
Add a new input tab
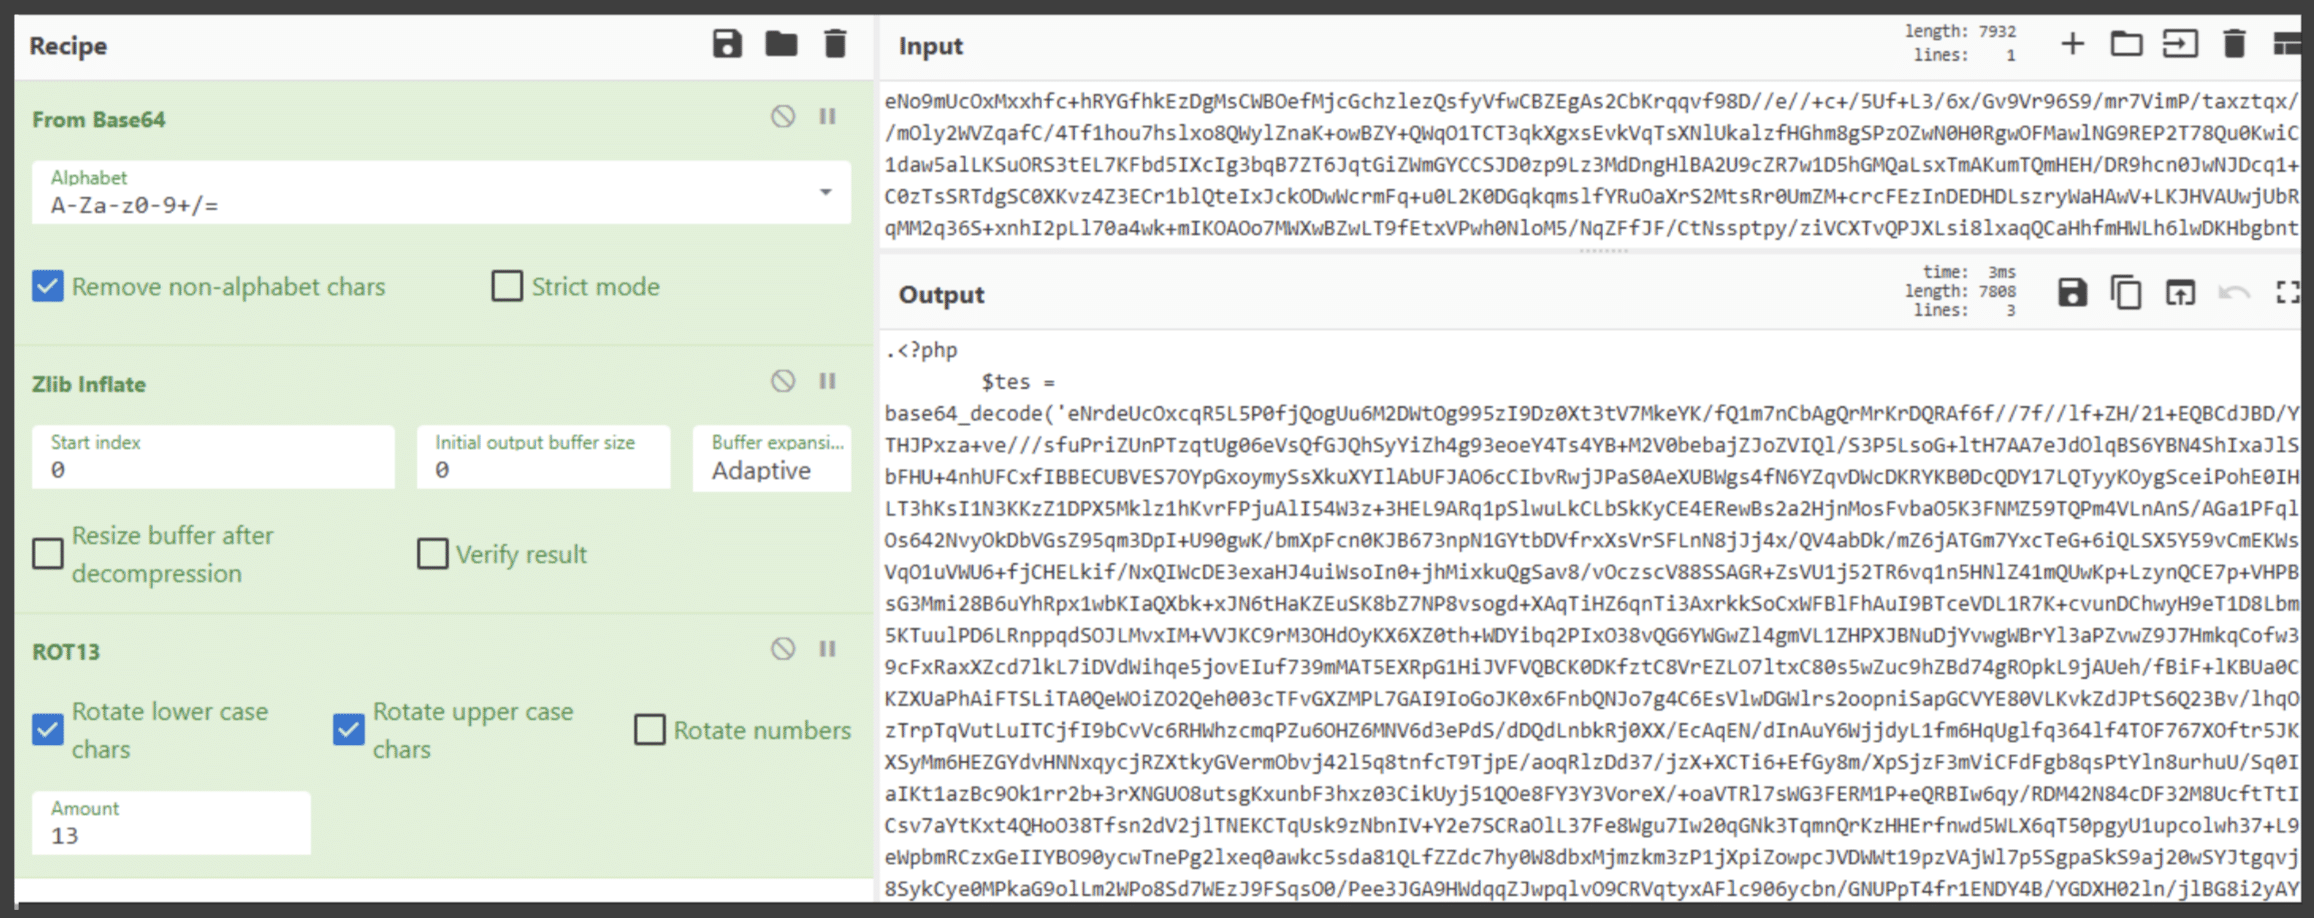[x=2072, y=44]
